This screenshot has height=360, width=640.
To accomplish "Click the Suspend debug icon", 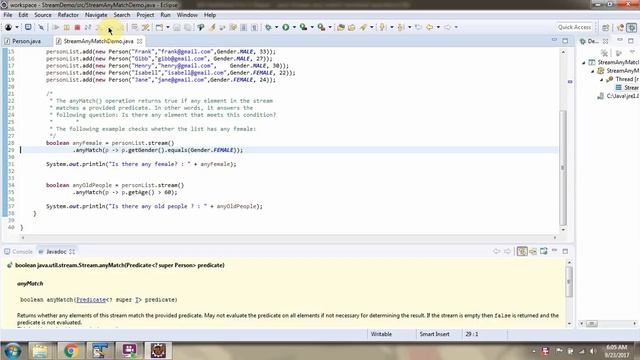I will click(66, 27).
